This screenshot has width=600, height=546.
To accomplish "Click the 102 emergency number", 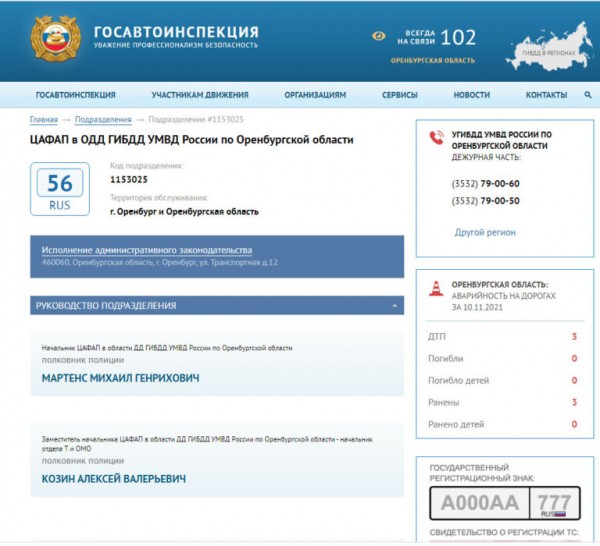I will tap(458, 37).
